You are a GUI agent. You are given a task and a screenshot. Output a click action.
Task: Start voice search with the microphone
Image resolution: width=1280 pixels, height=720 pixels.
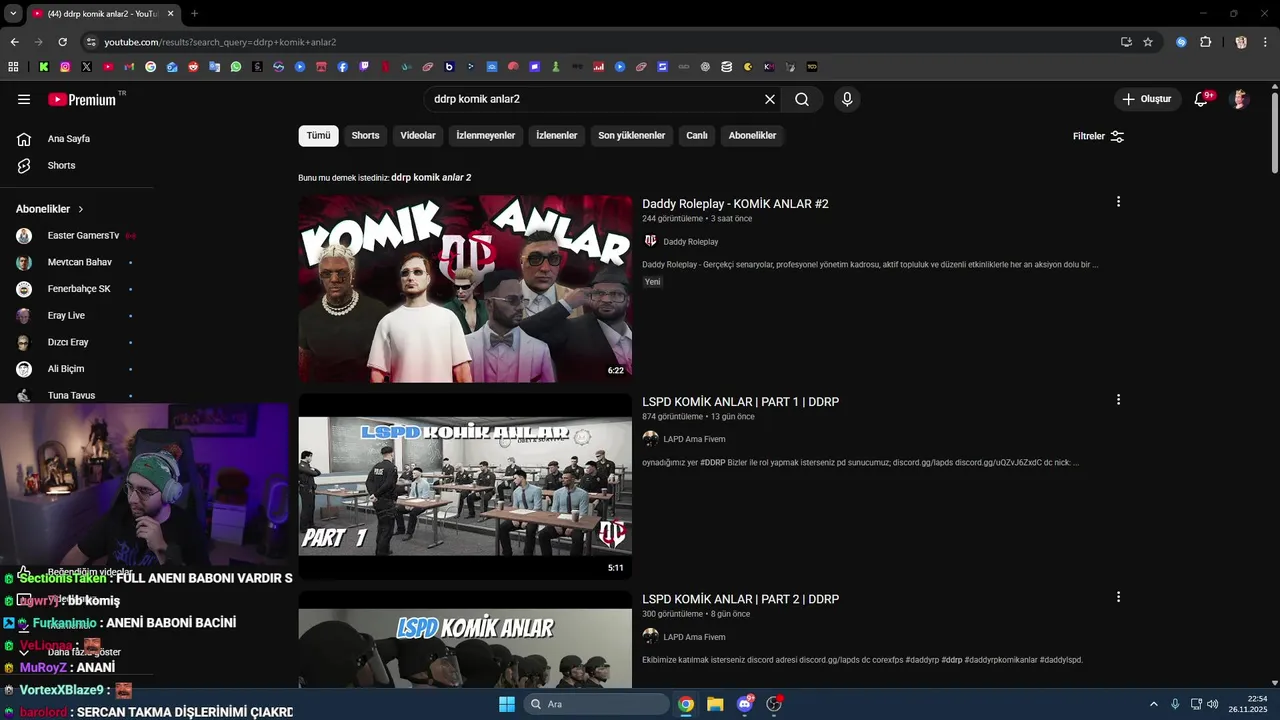tap(847, 99)
